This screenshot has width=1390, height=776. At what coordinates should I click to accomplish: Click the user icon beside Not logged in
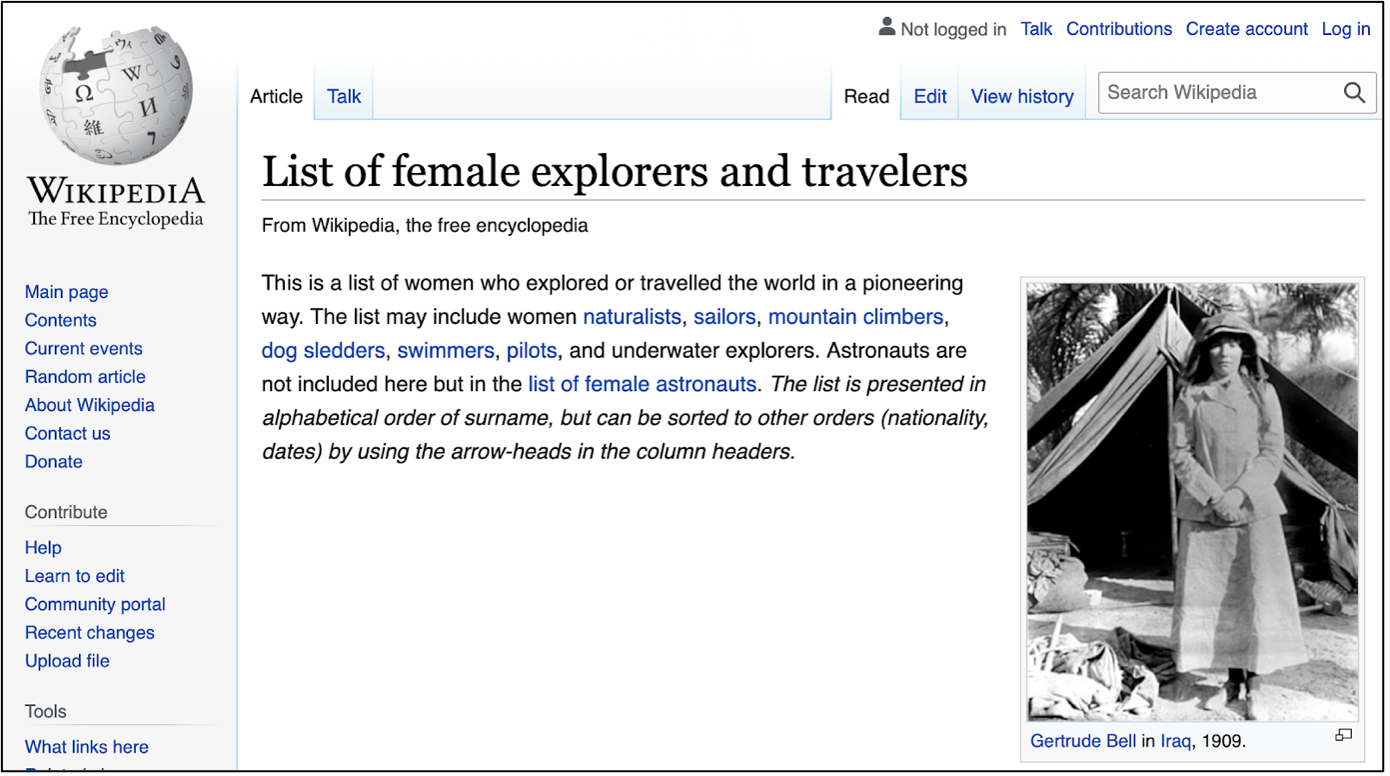pyautogui.click(x=886, y=28)
